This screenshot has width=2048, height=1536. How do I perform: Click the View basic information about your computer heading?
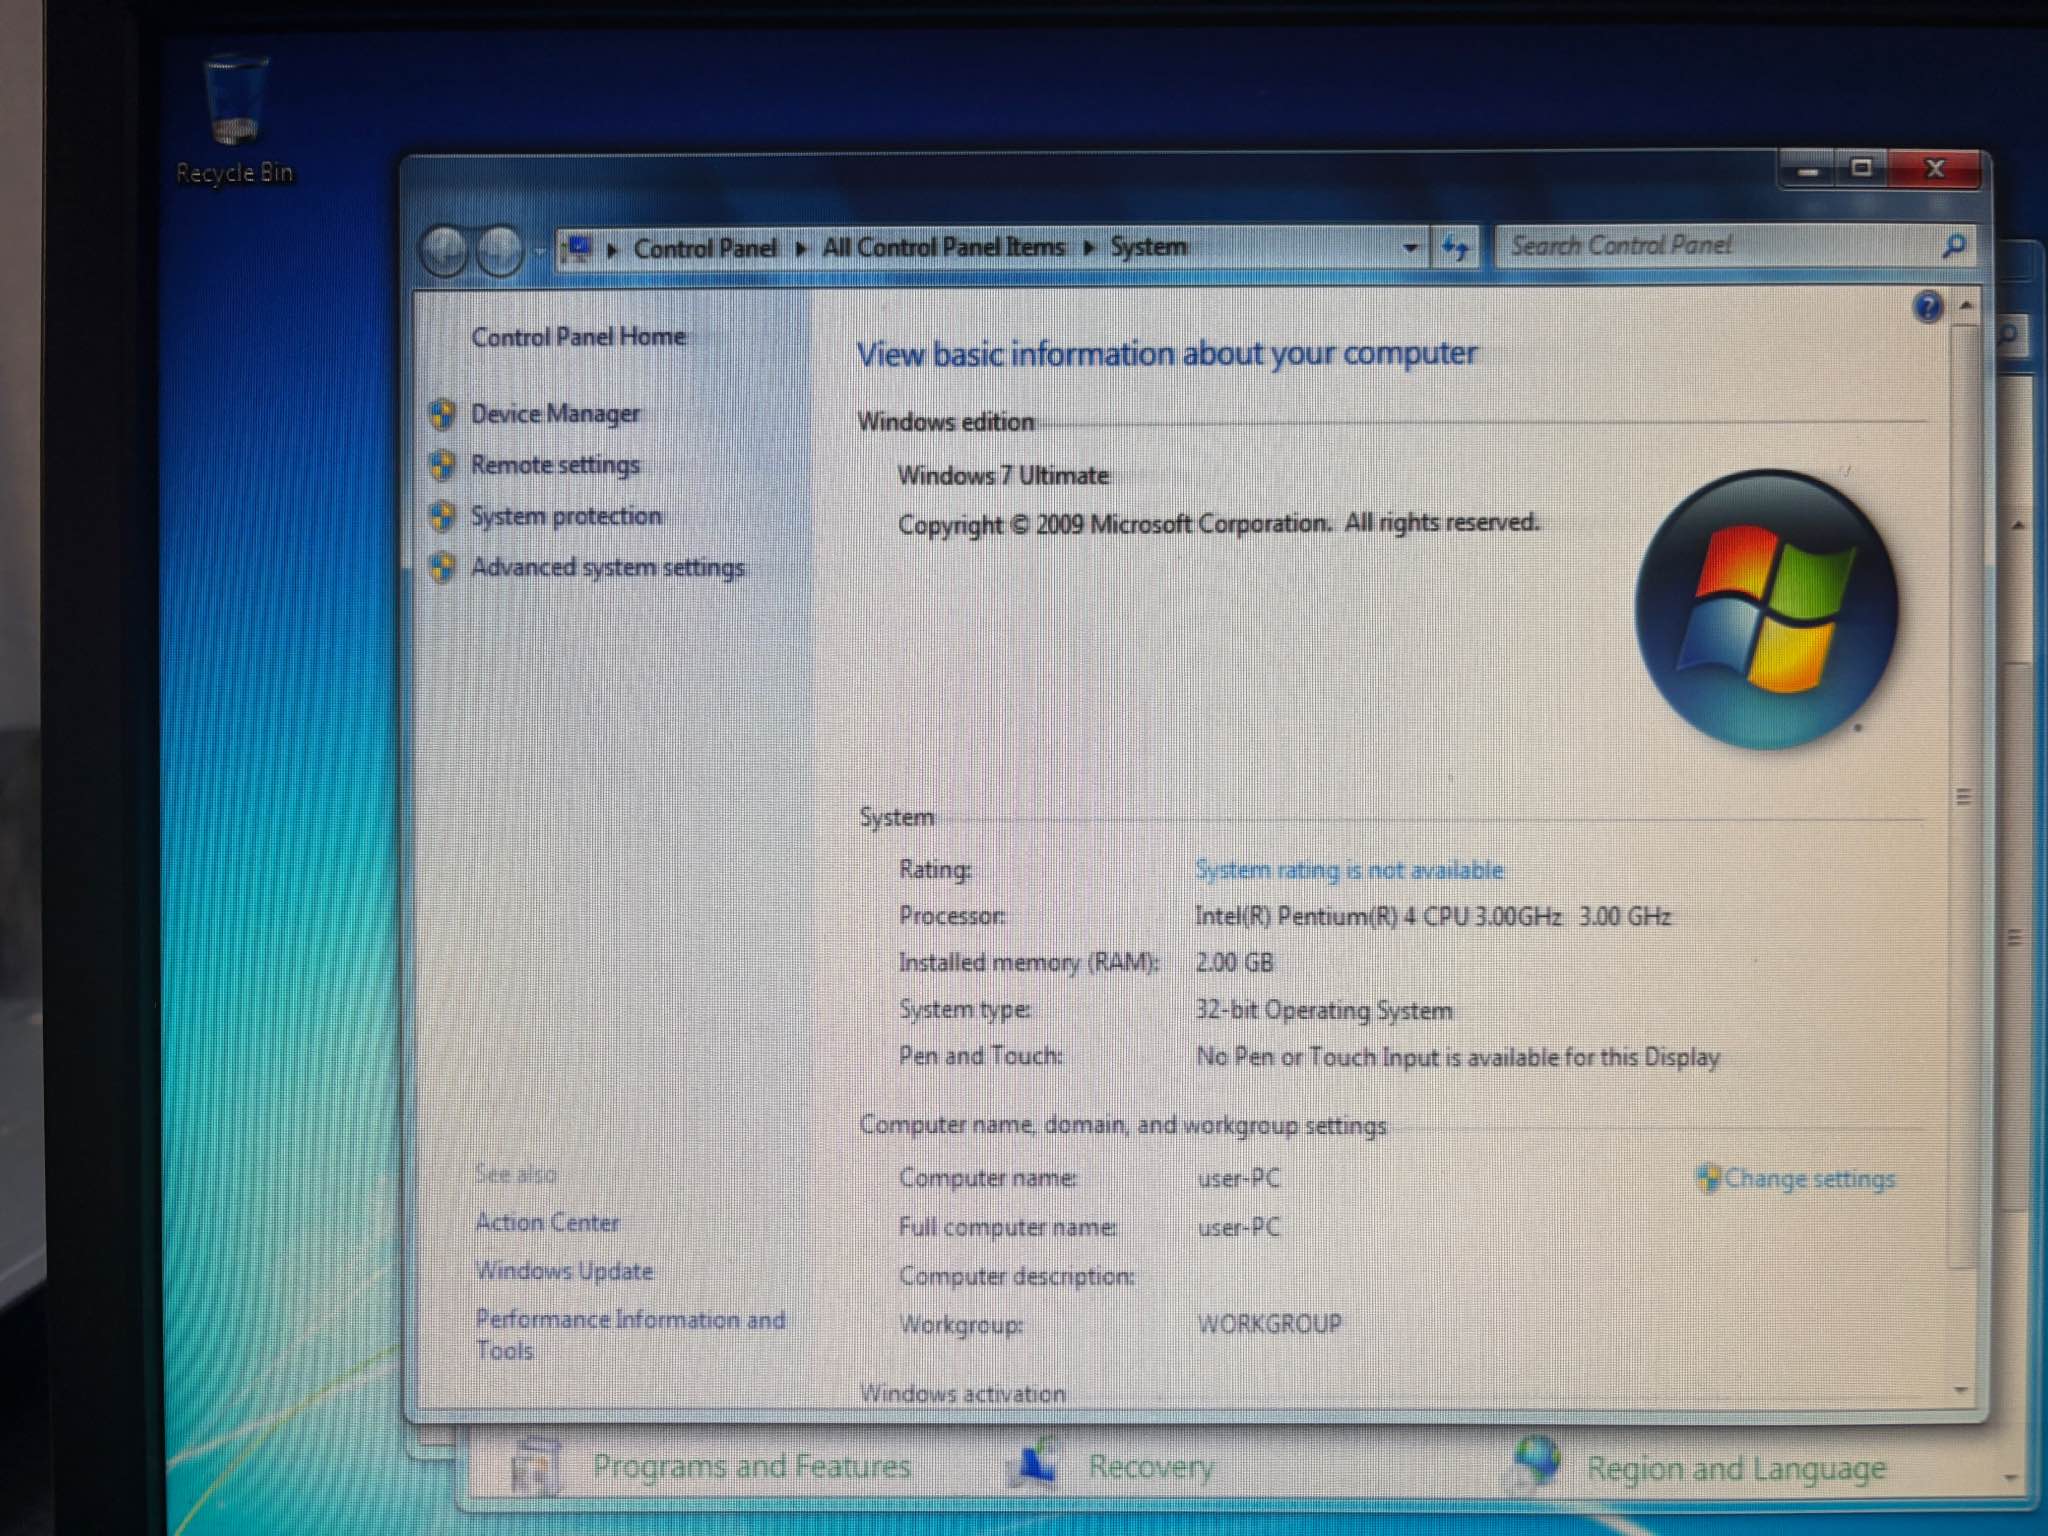[x=1166, y=354]
